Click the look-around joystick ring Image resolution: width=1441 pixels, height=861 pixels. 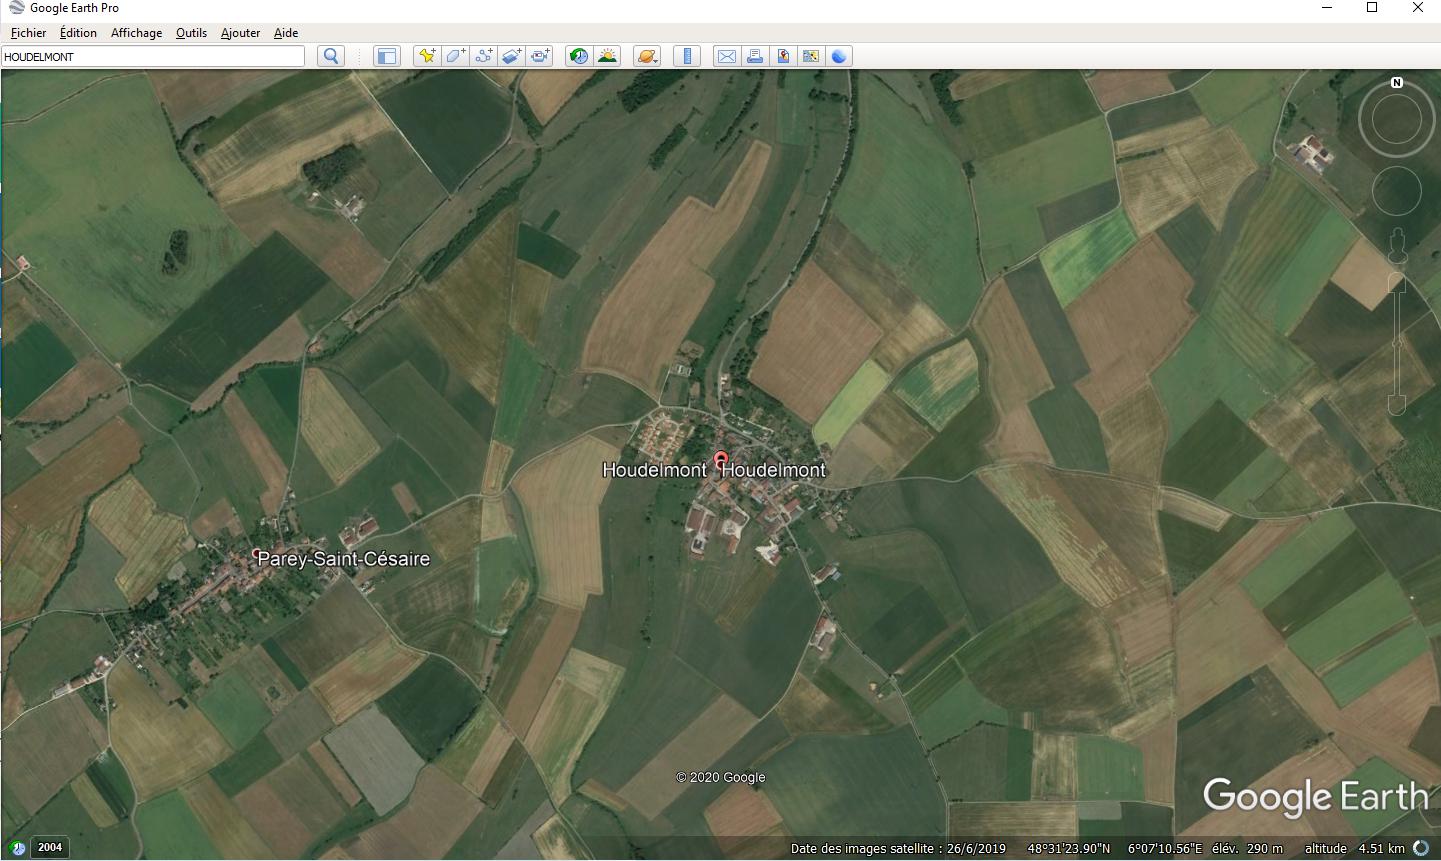[x=1397, y=121]
